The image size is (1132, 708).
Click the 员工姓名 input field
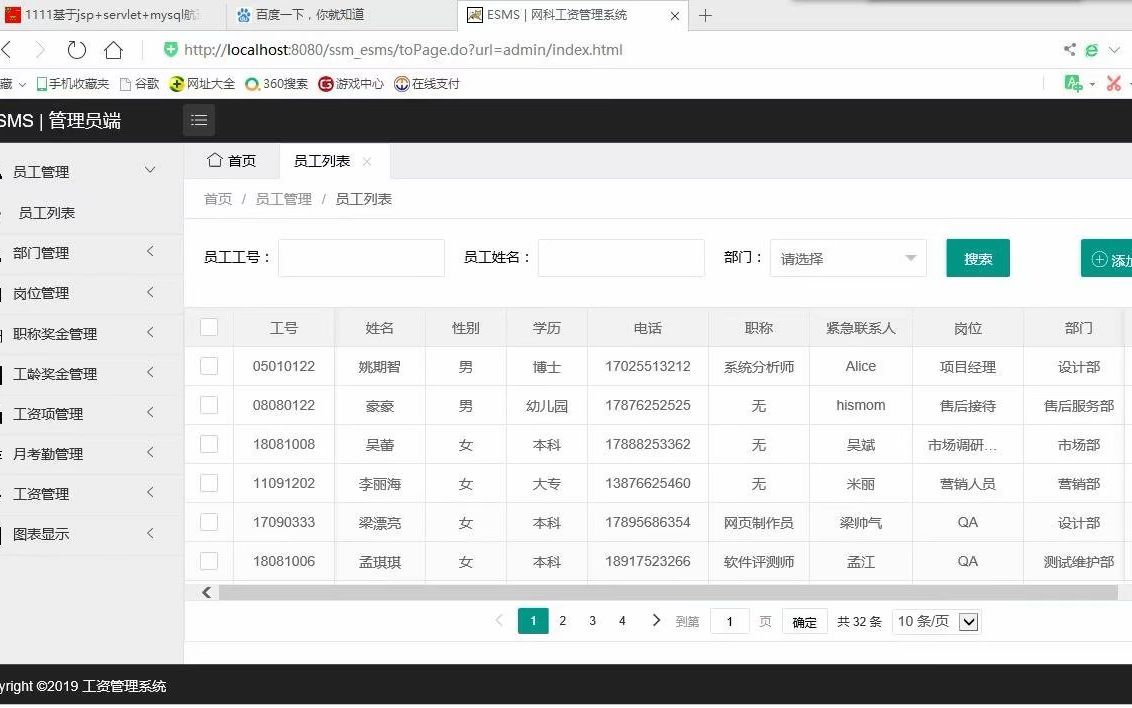[x=620, y=258]
